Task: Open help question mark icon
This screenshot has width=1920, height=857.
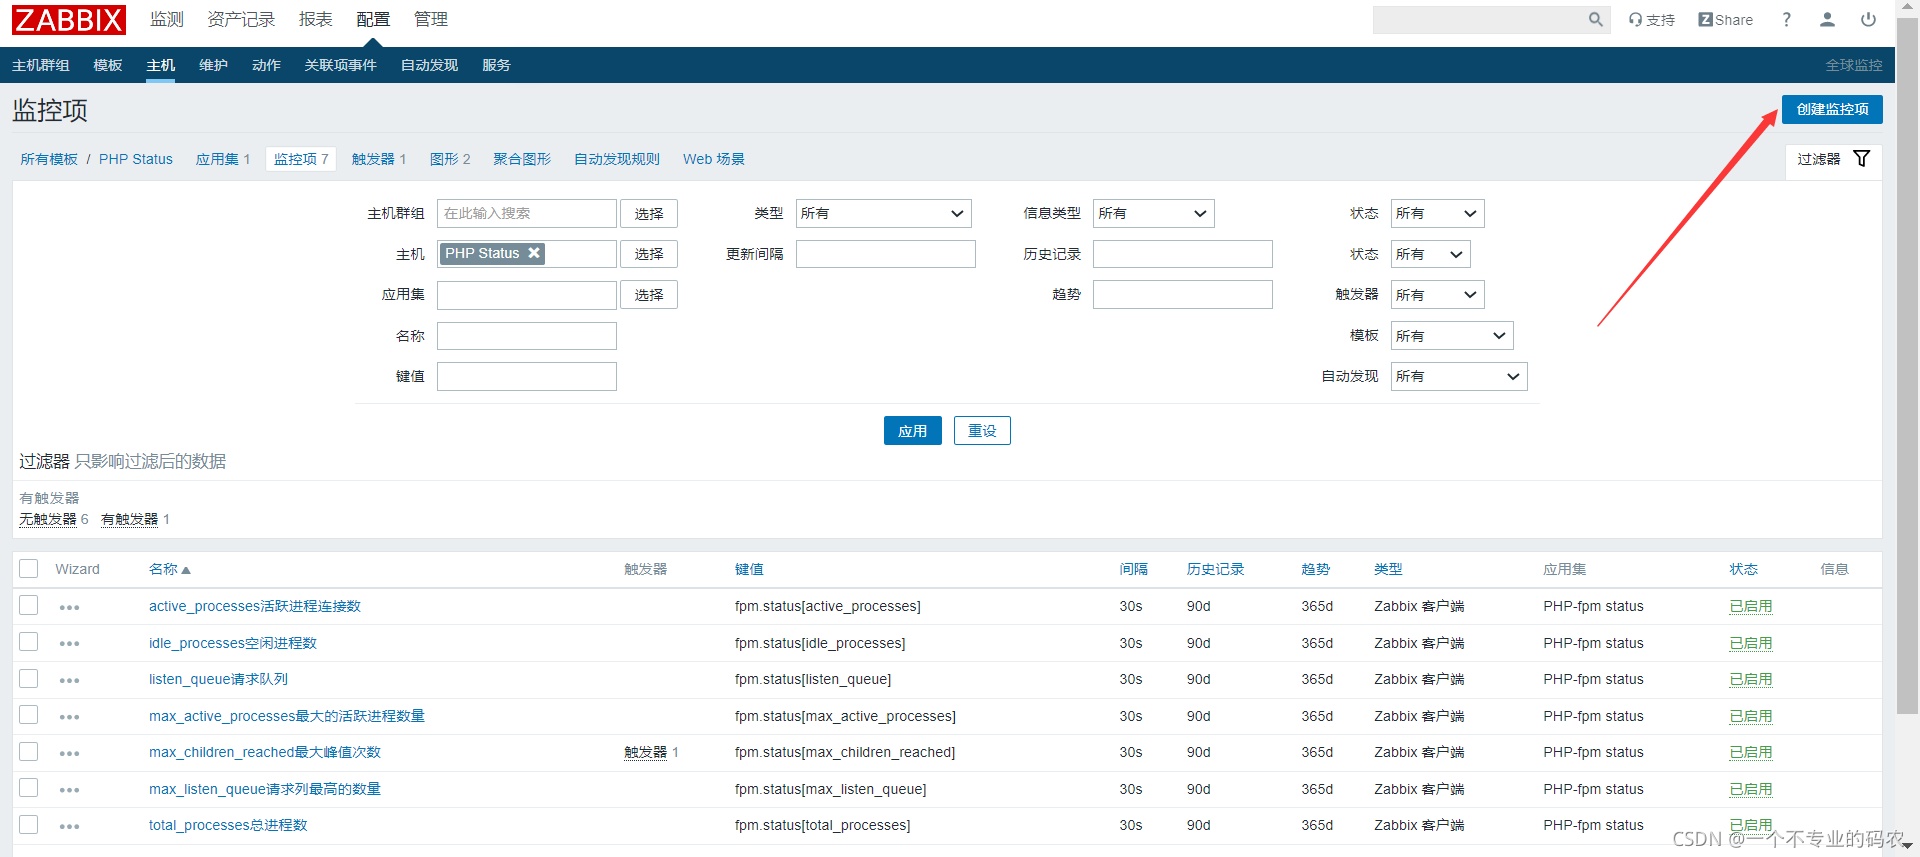Action: 1786,20
